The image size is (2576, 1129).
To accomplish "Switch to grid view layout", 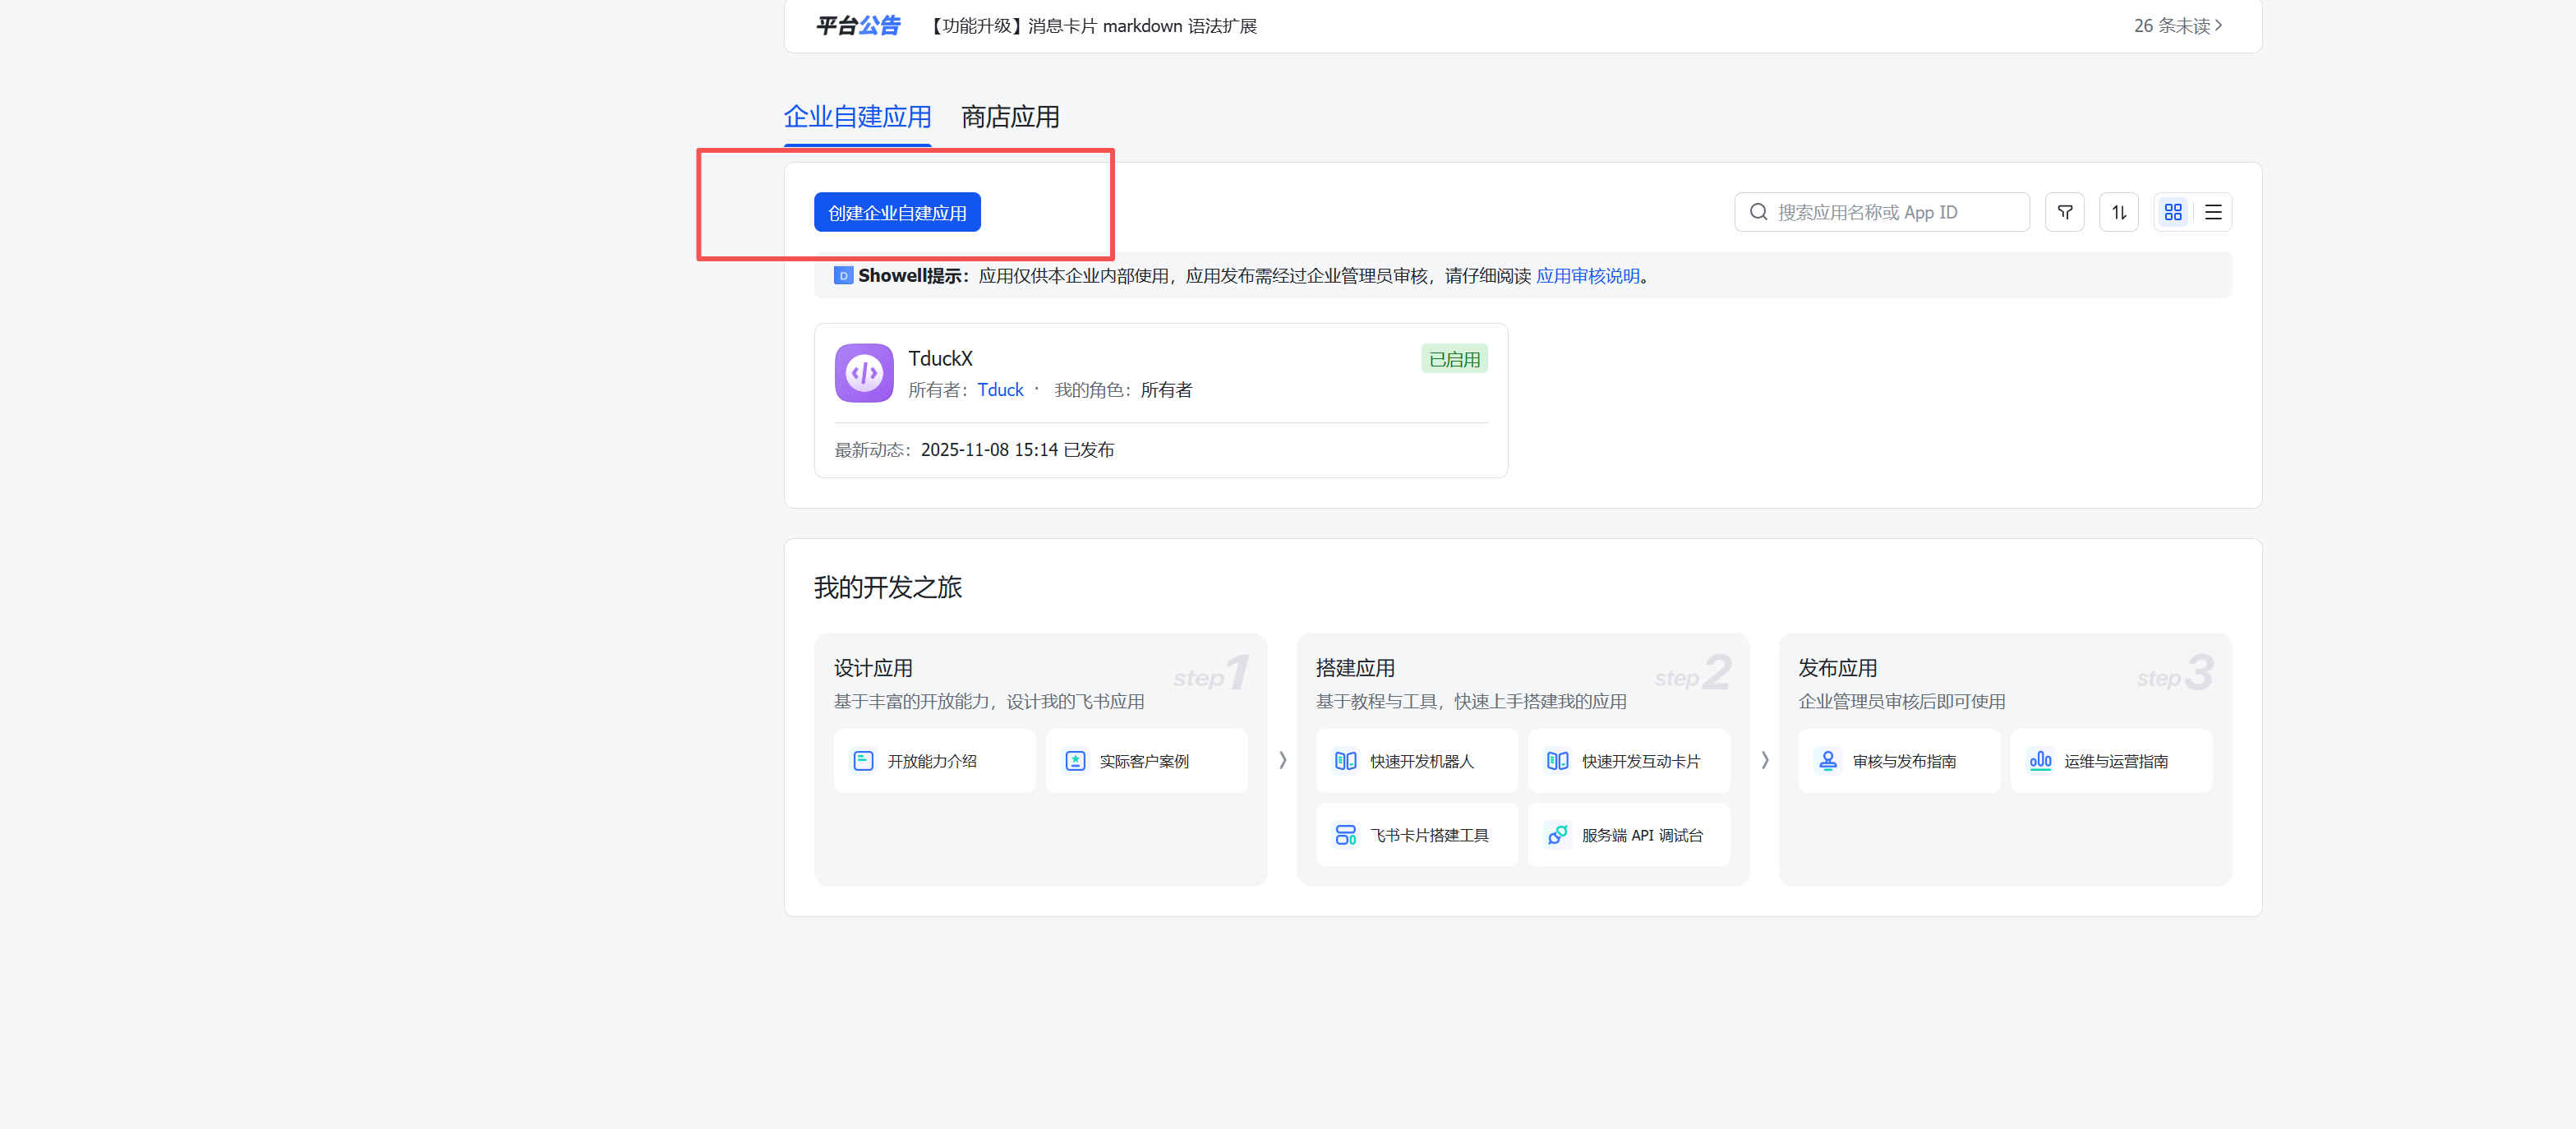I will coord(2172,212).
